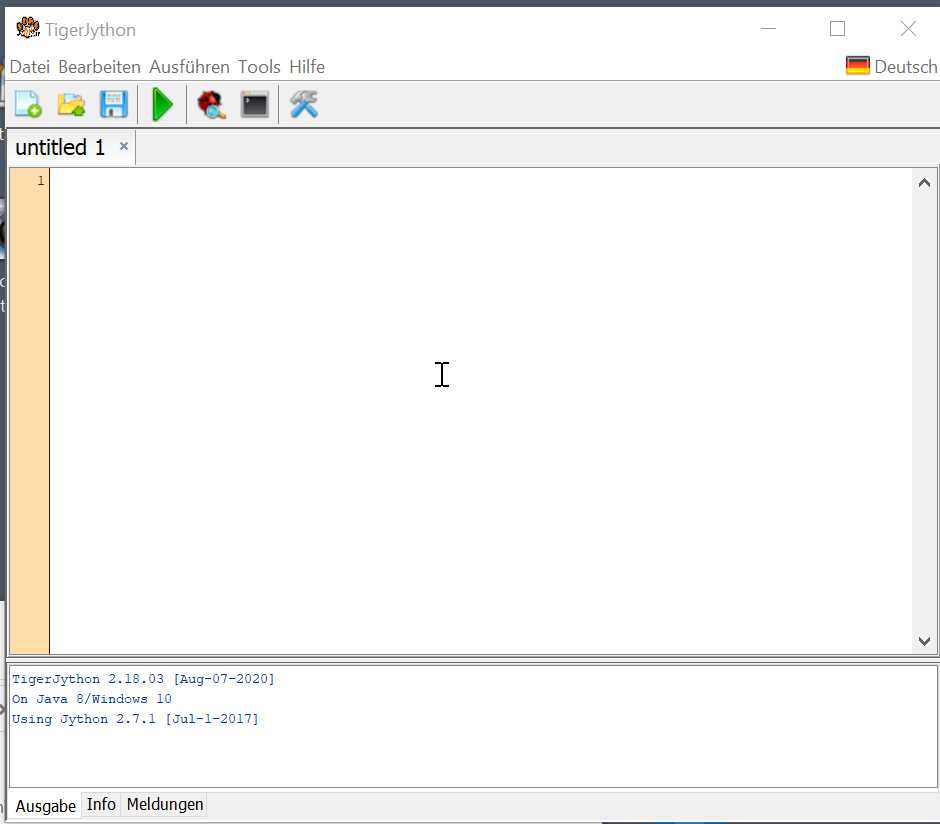
Task: Select the untitled 1 editor tab
Action: click(x=60, y=148)
